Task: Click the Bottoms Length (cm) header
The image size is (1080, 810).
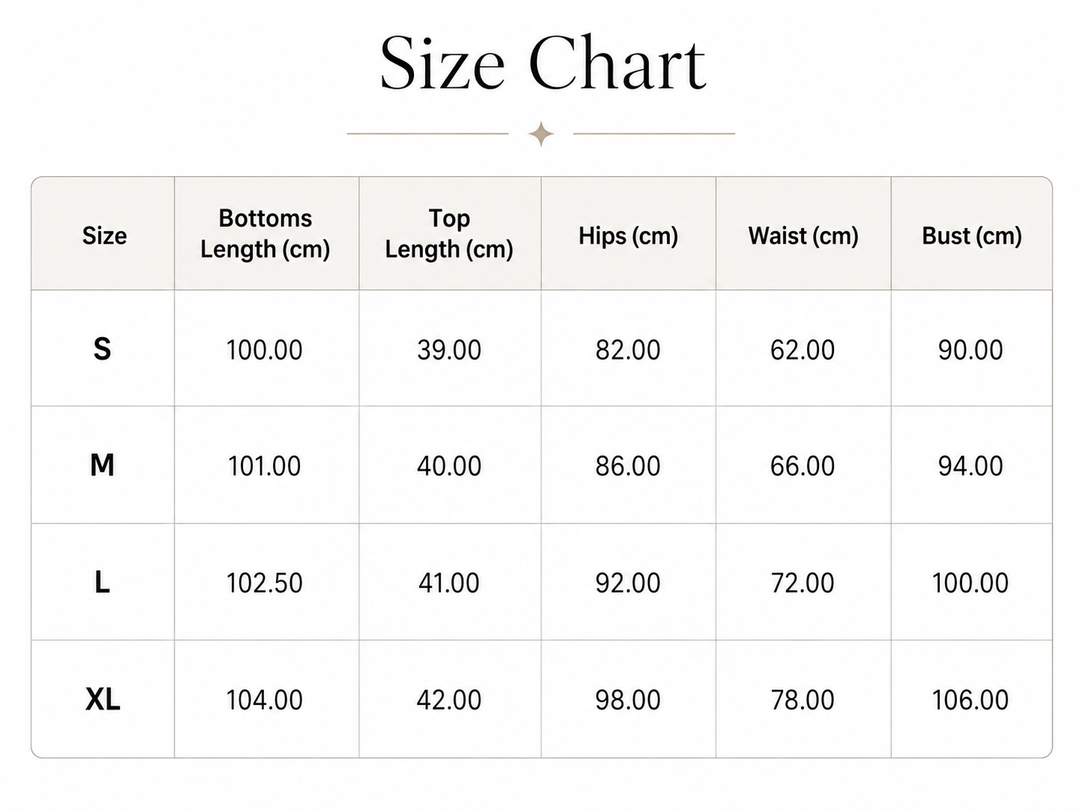Action: click(265, 233)
